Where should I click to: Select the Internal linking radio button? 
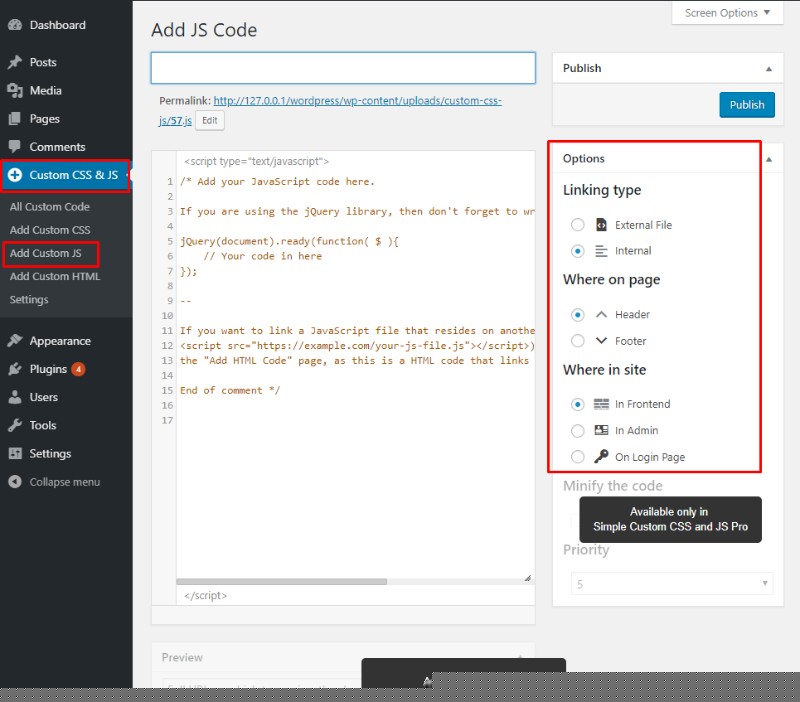[578, 251]
